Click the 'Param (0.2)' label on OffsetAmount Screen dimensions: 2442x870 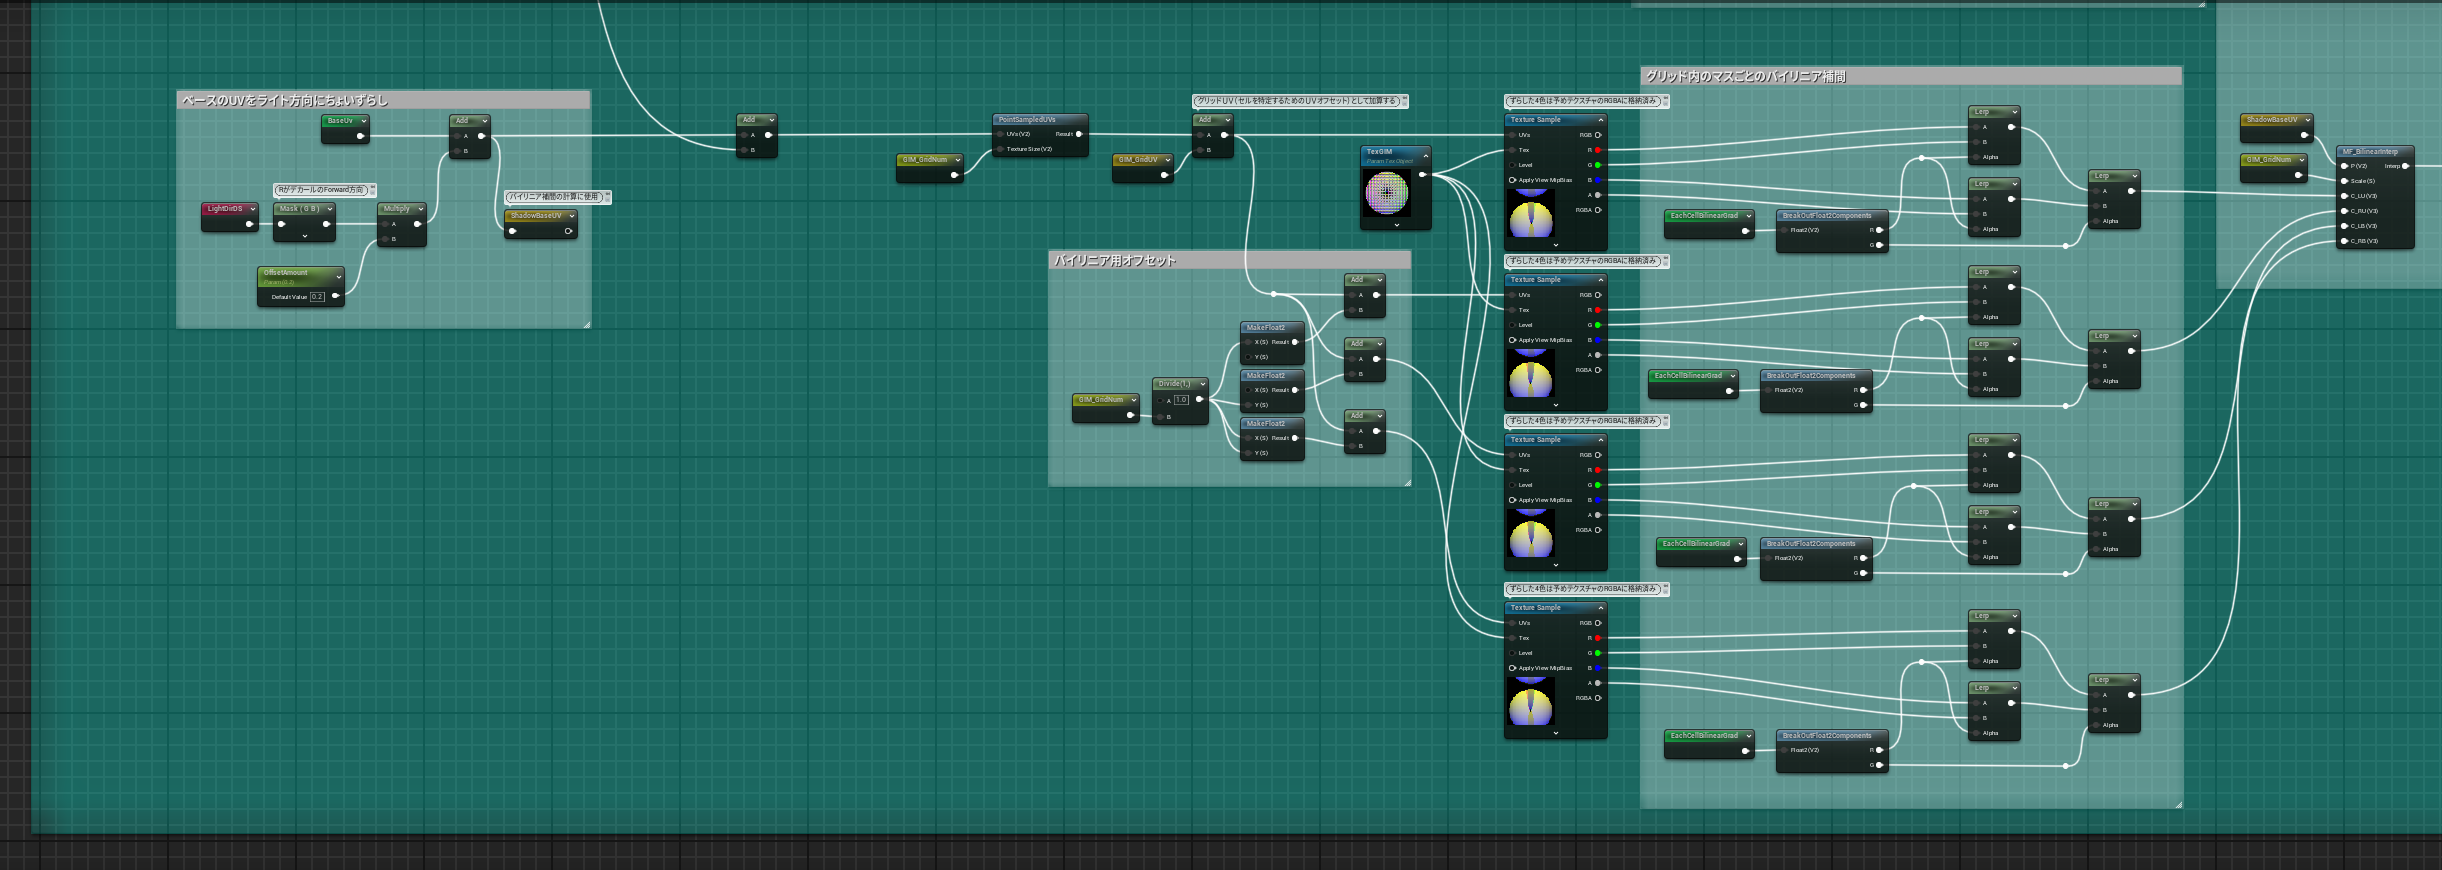(x=277, y=282)
